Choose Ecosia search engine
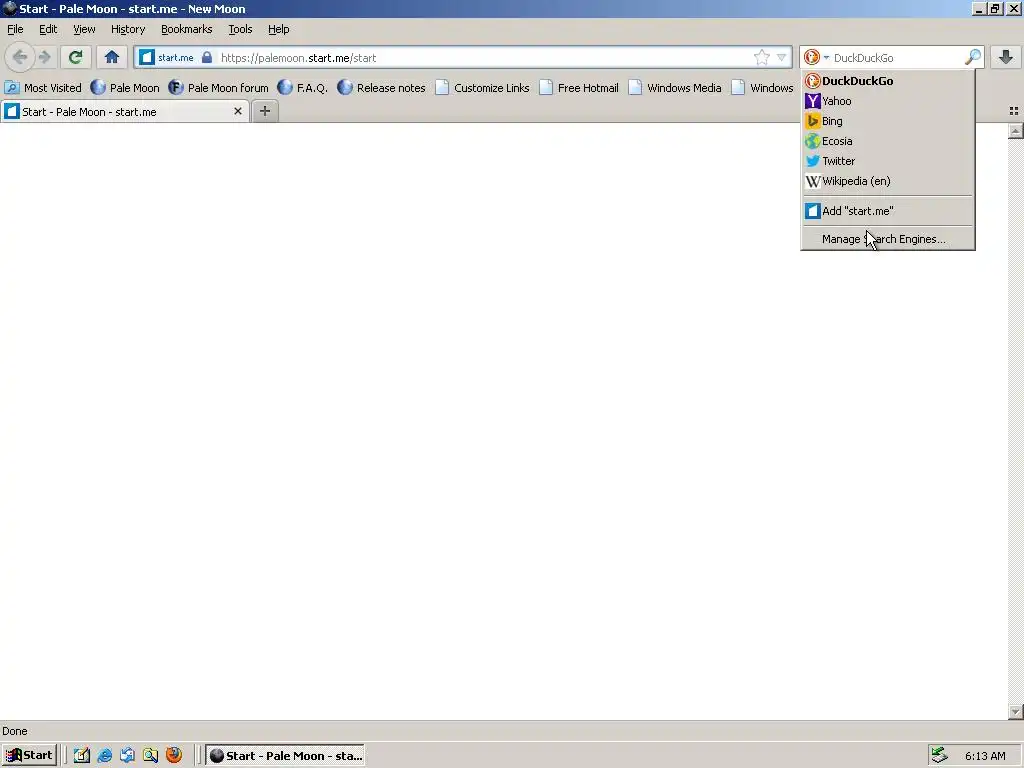Viewport: 1024px width, 768px height. (888, 141)
